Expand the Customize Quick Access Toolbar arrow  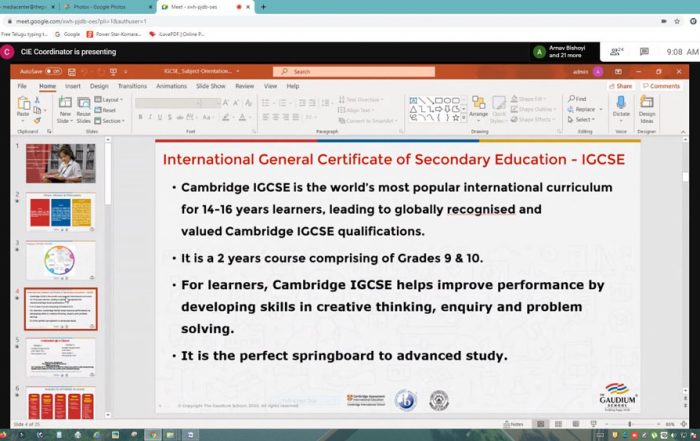click(126, 71)
